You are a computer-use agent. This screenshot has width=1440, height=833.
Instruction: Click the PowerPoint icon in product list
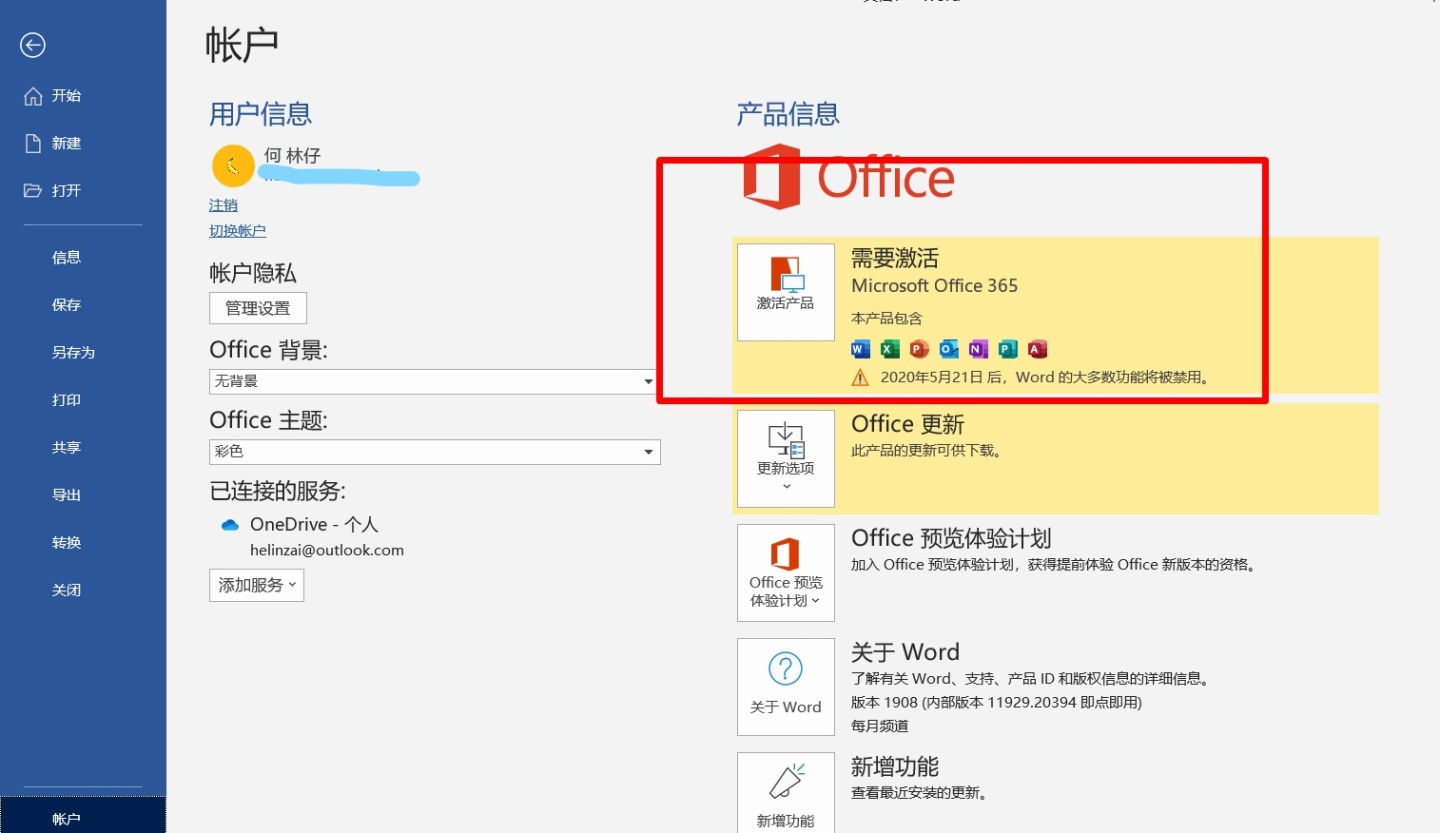(x=919, y=349)
